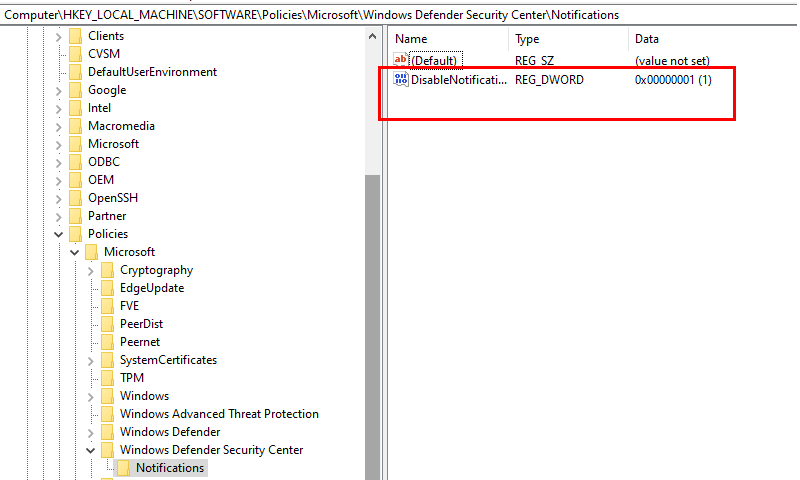Click the EdgeUpdate folder icon
This screenshot has height=480, width=800.
click(x=107, y=288)
